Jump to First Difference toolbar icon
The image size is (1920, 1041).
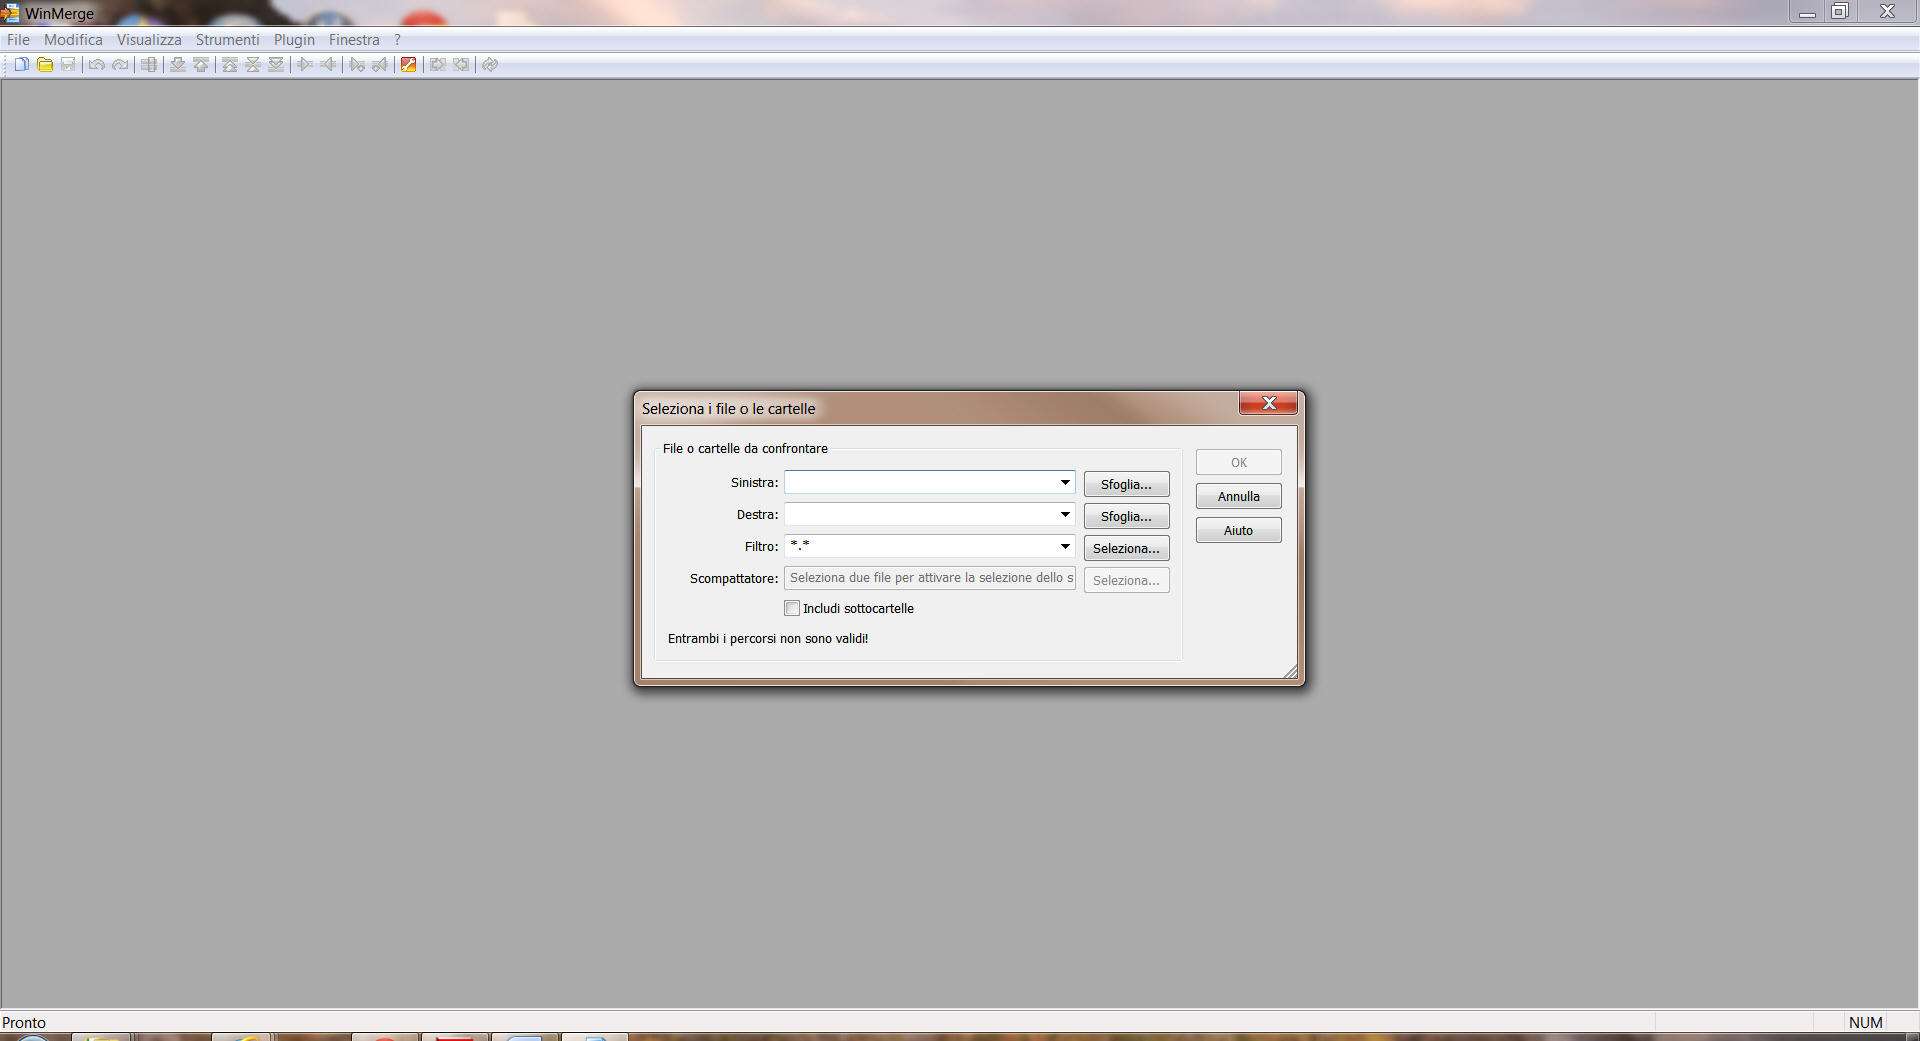pyautogui.click(x=230, y=65)
